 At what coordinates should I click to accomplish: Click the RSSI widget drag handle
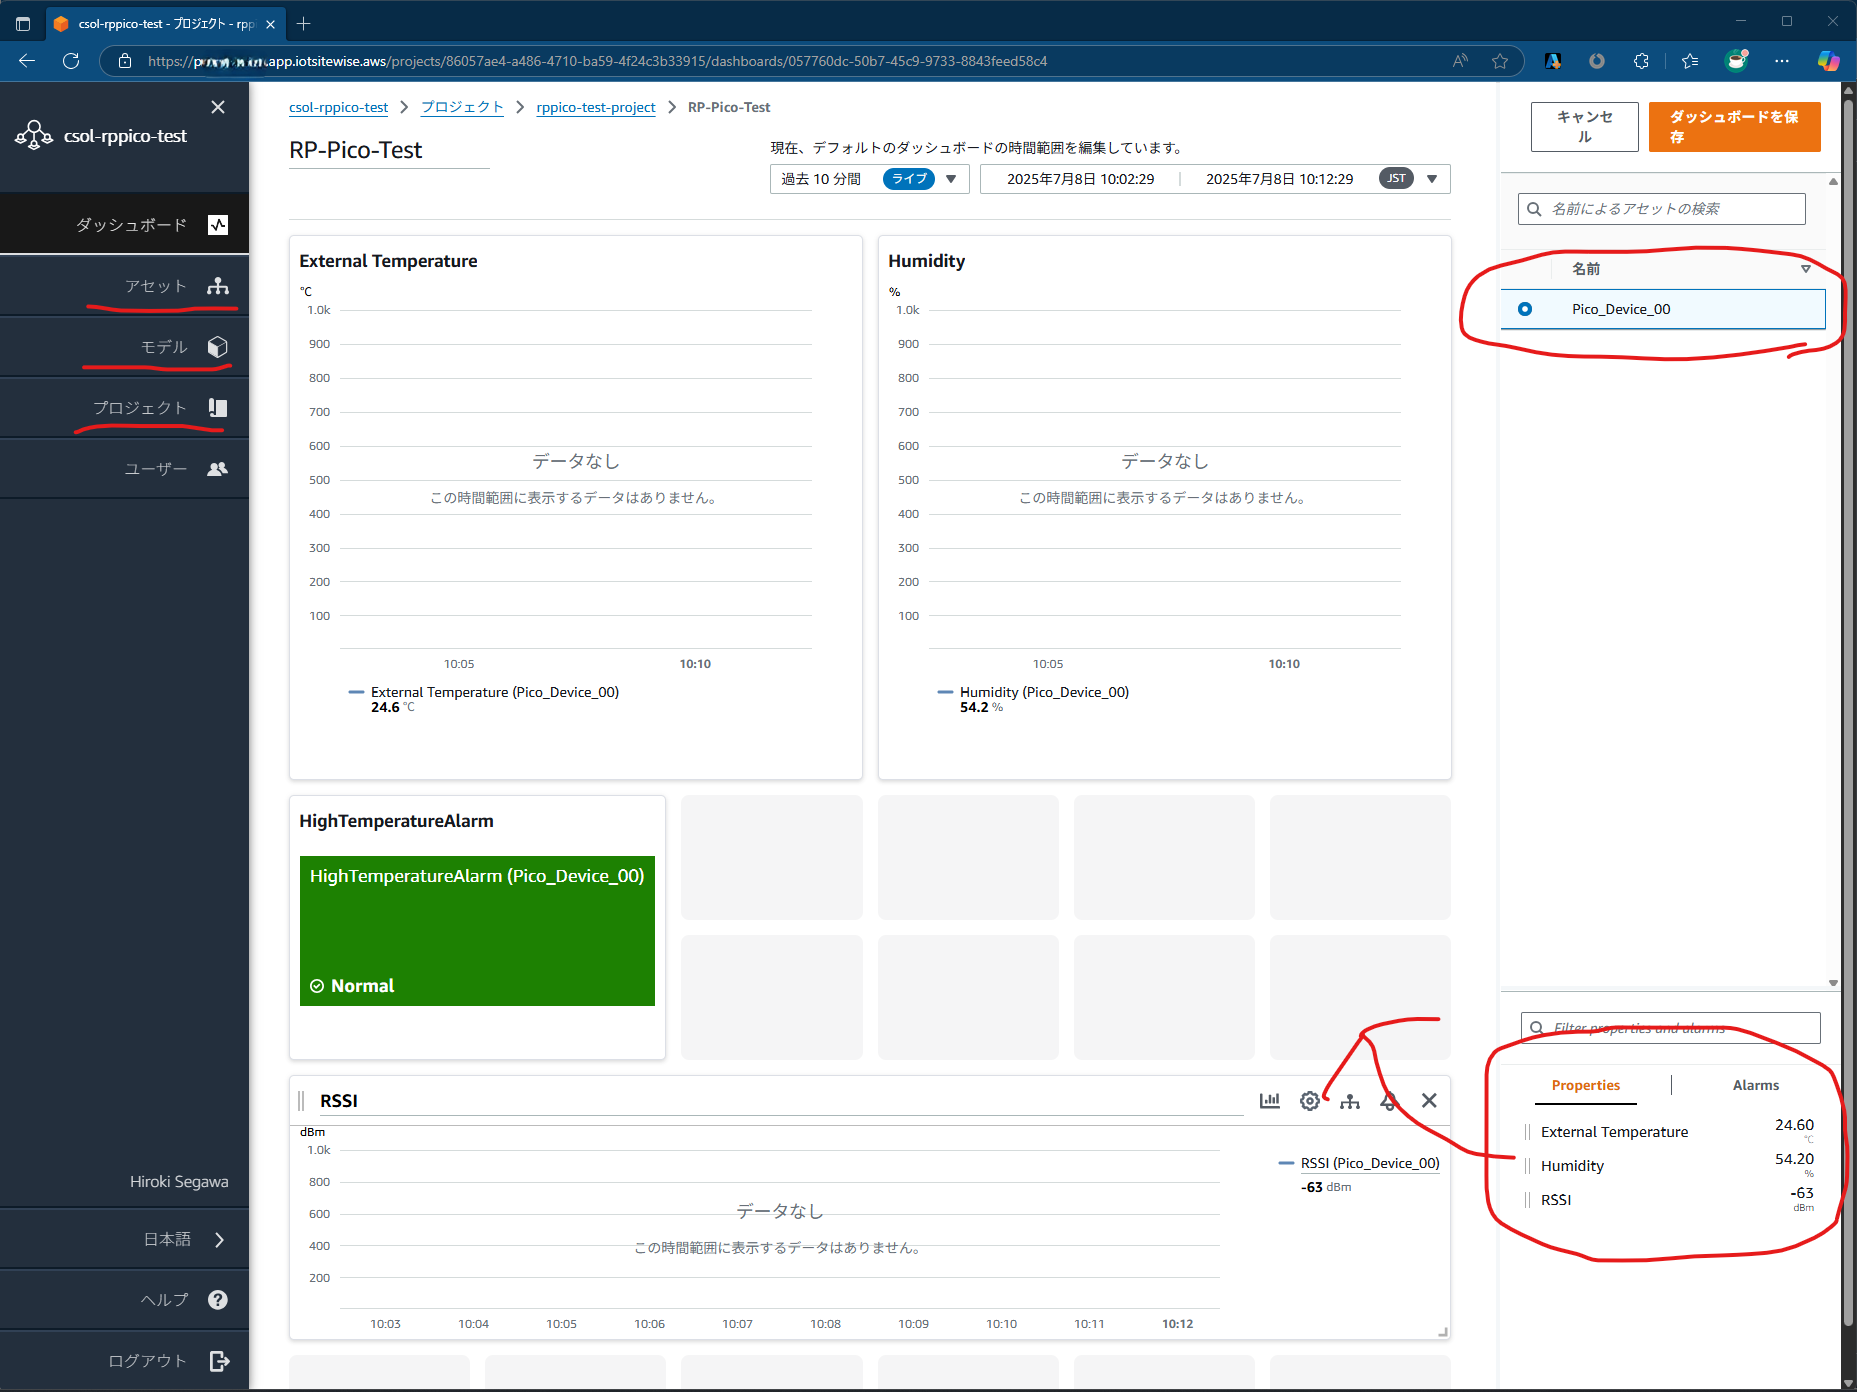click(x=302, y=1101)
